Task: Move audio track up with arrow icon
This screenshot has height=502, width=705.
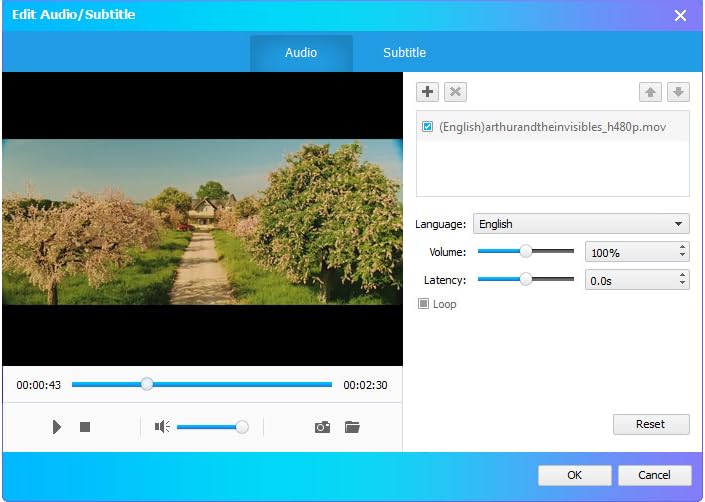Action: pos(651,92)
